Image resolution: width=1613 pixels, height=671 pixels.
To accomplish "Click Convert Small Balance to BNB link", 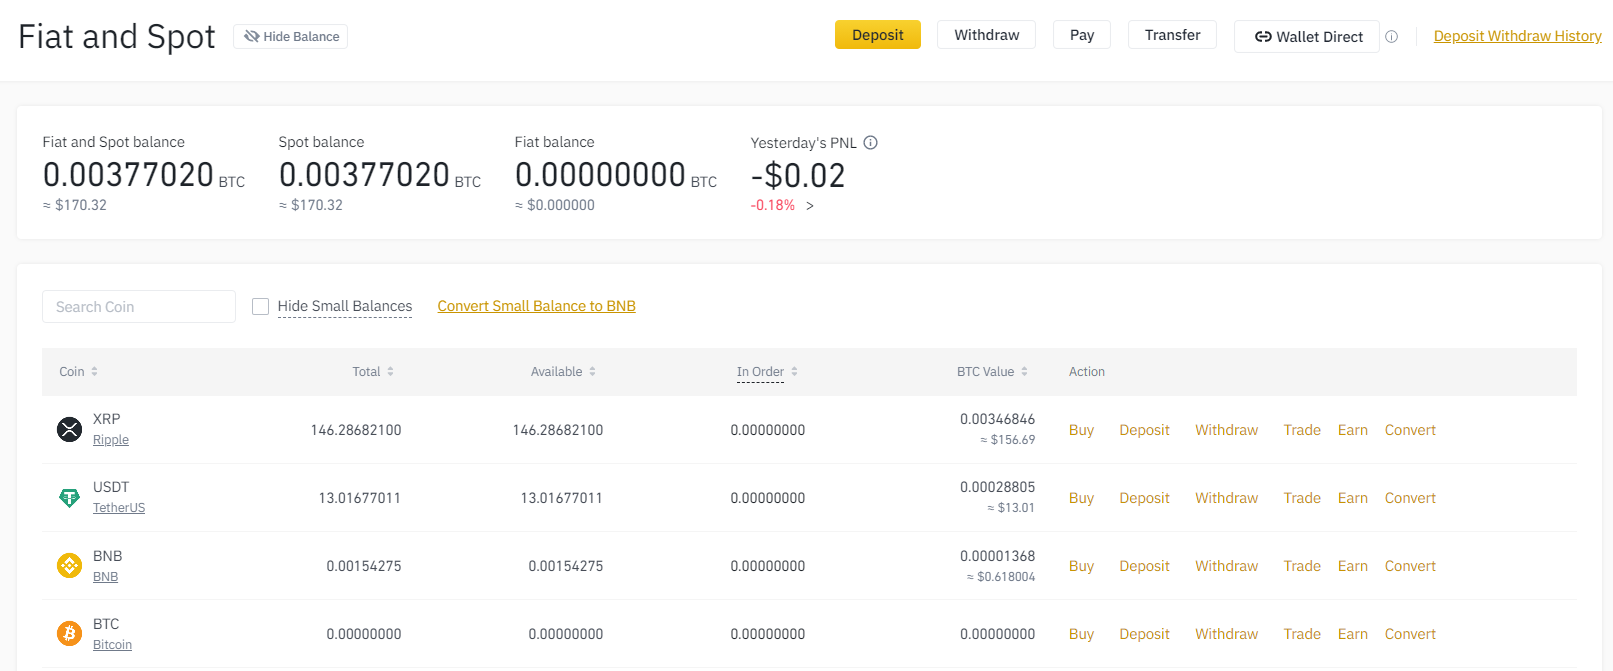I will pyautogui.click(x=536, y=306).
